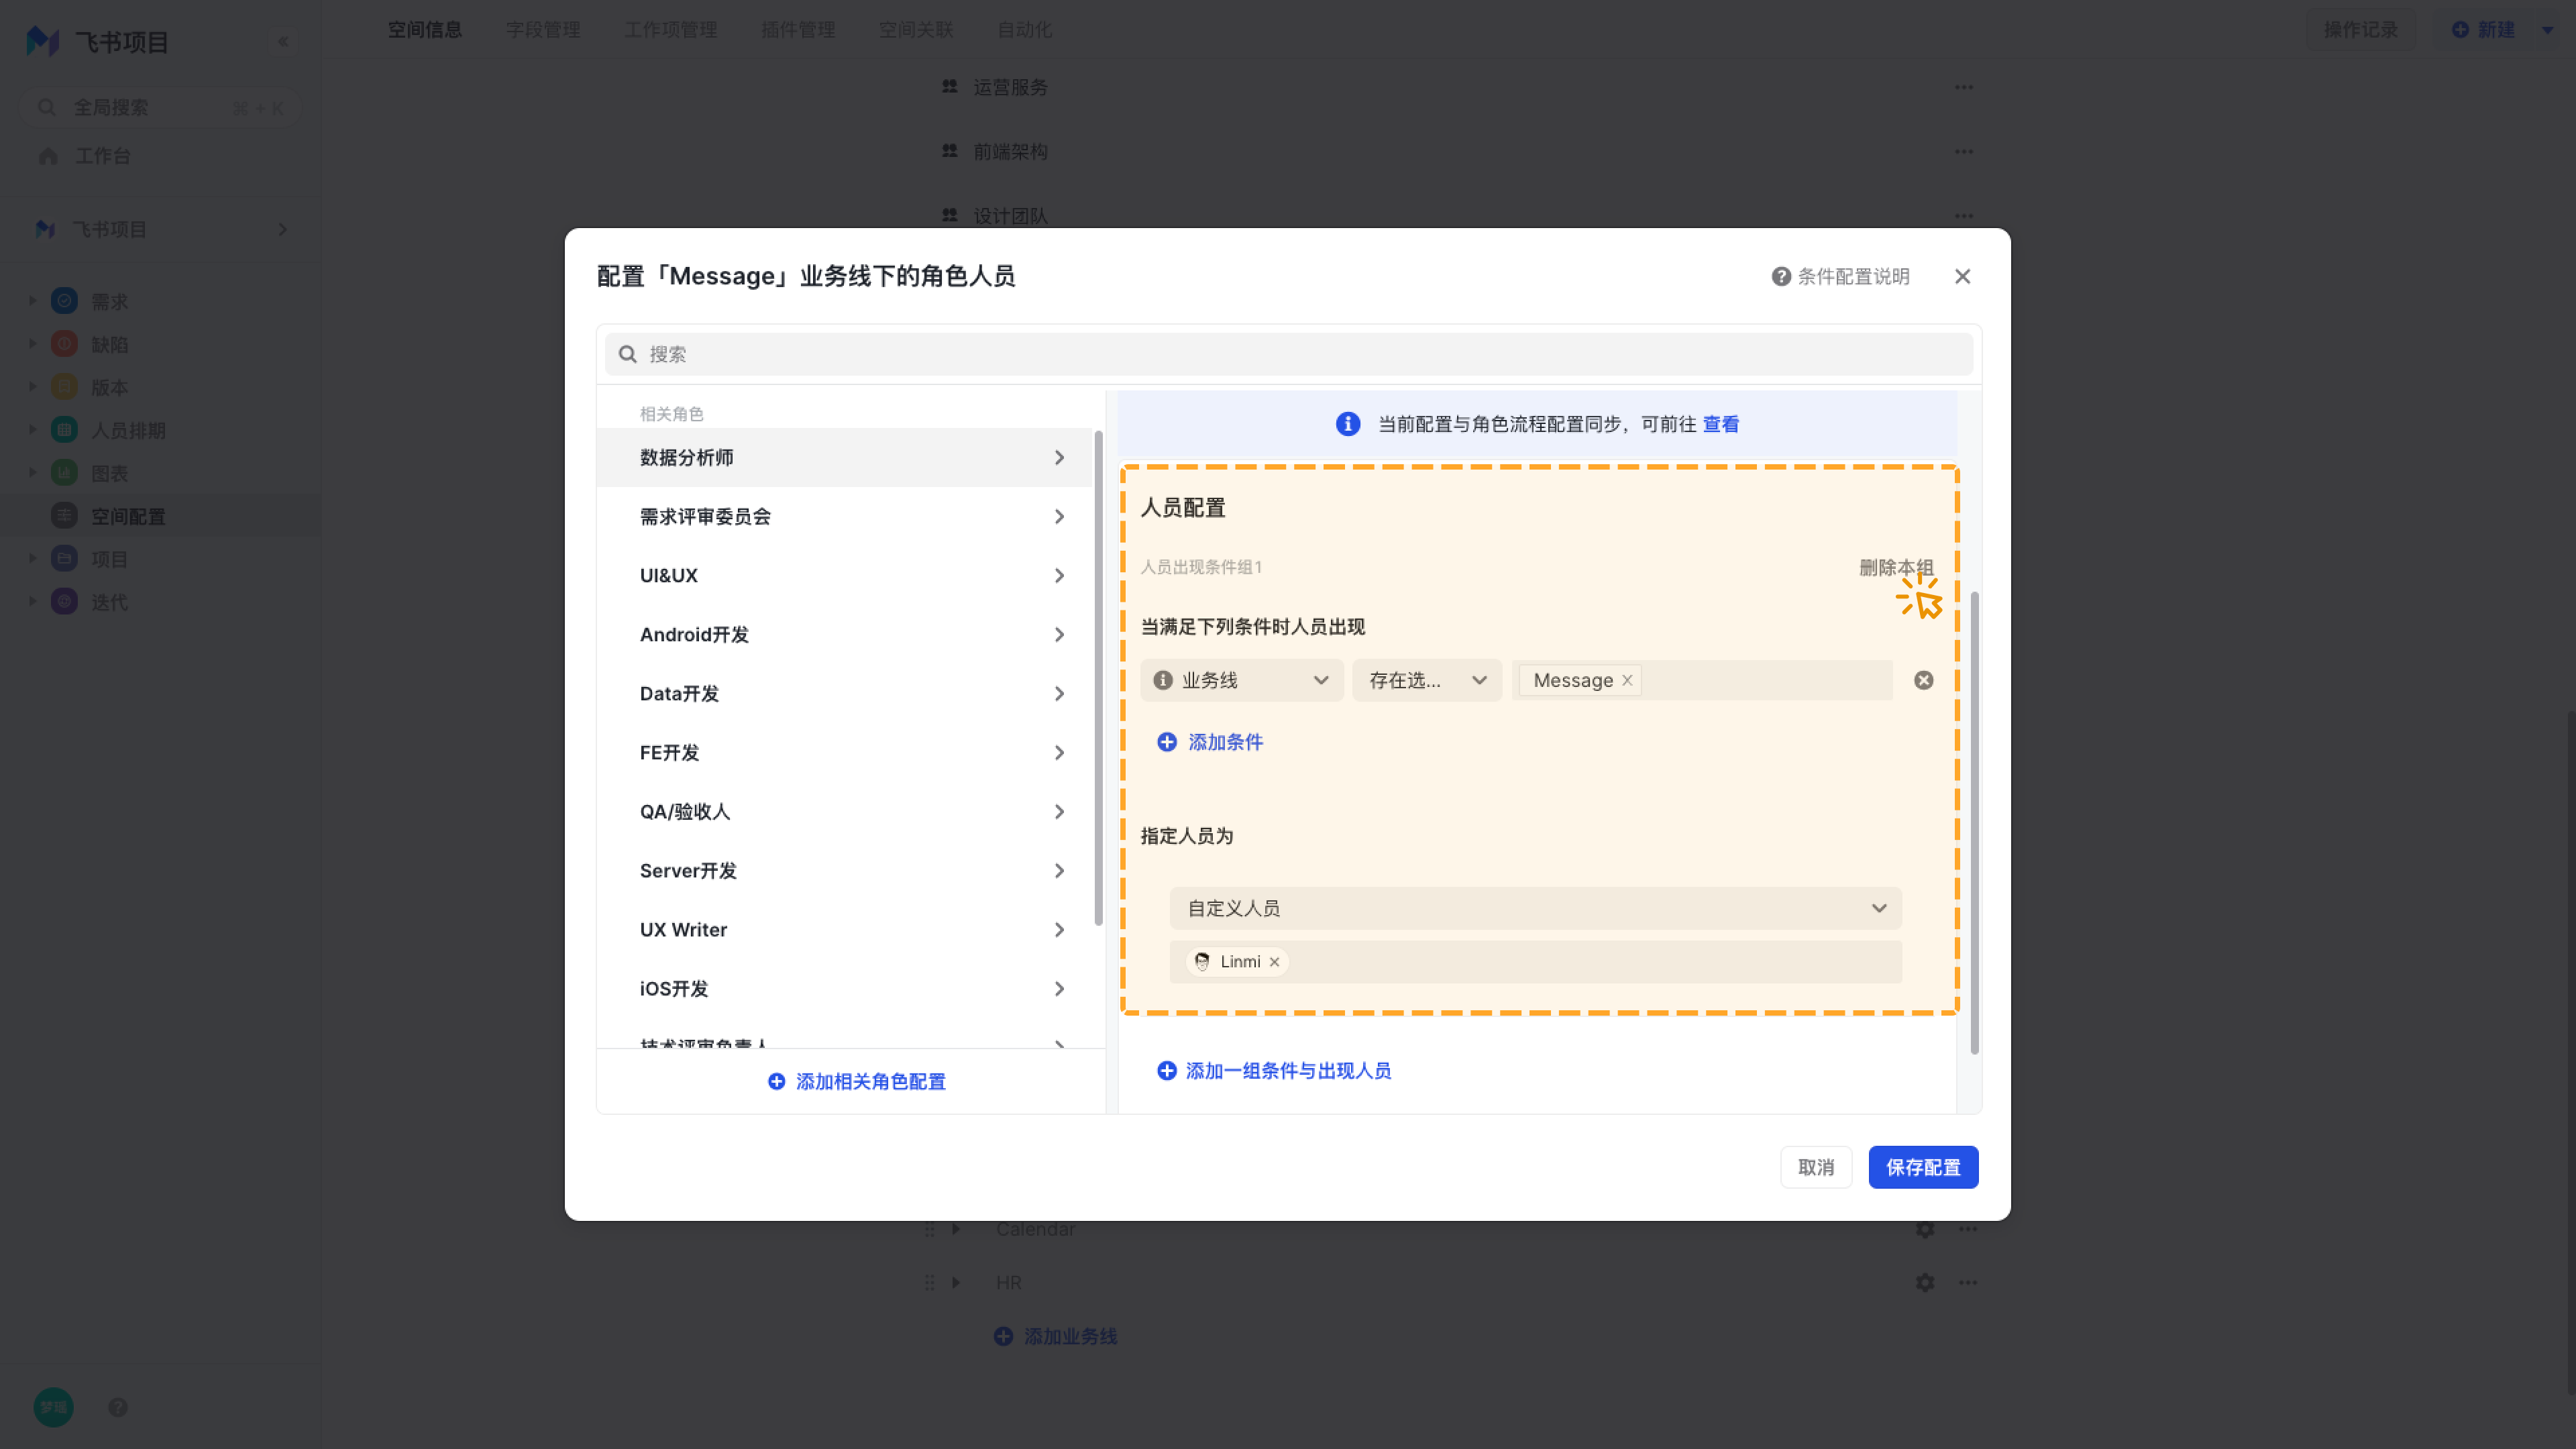
Task: Switch to the 字段管理 tab
Action: 543,29
